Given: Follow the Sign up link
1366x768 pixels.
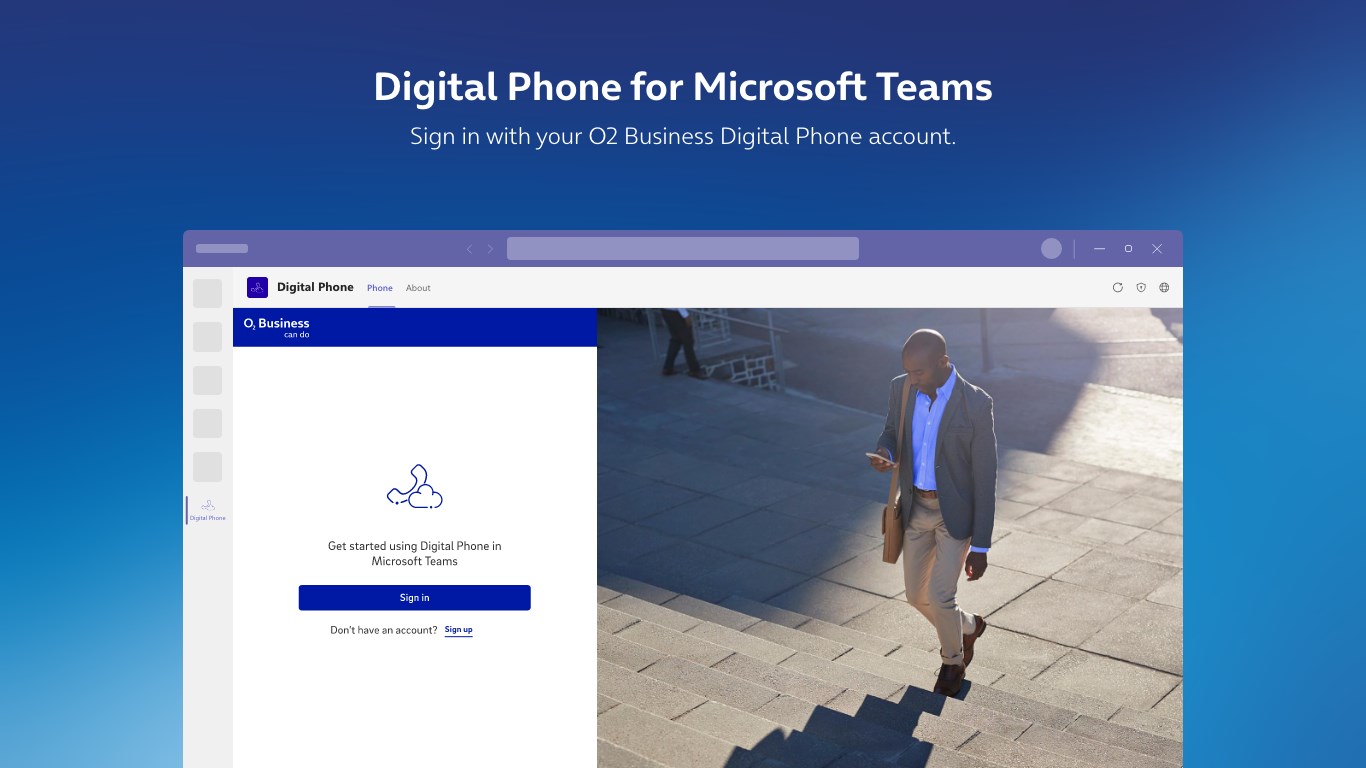Looking at the screenshot, I should point(459,630).
